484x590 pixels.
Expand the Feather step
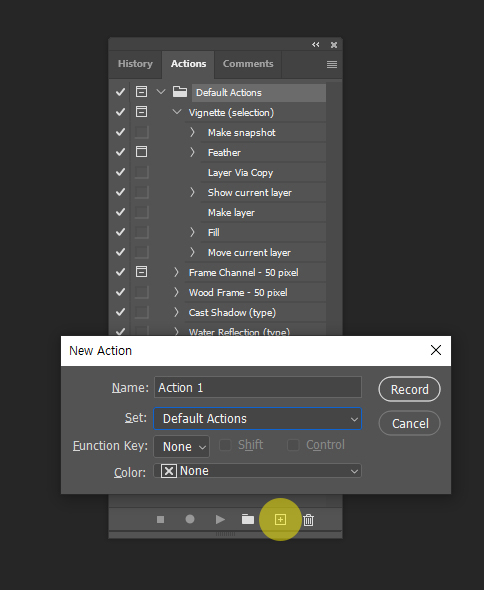[192, 152]
